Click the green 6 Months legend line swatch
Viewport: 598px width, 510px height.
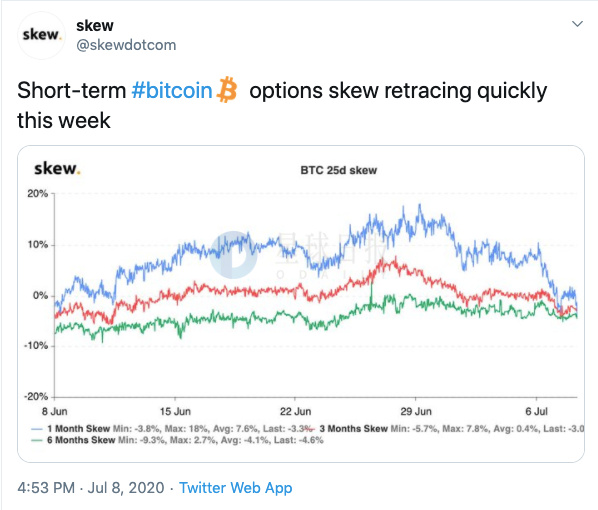click(37, 441)
